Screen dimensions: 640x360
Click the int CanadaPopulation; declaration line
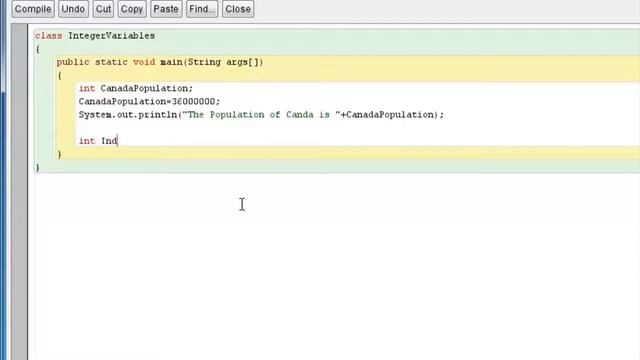click(x=136, y=89)
